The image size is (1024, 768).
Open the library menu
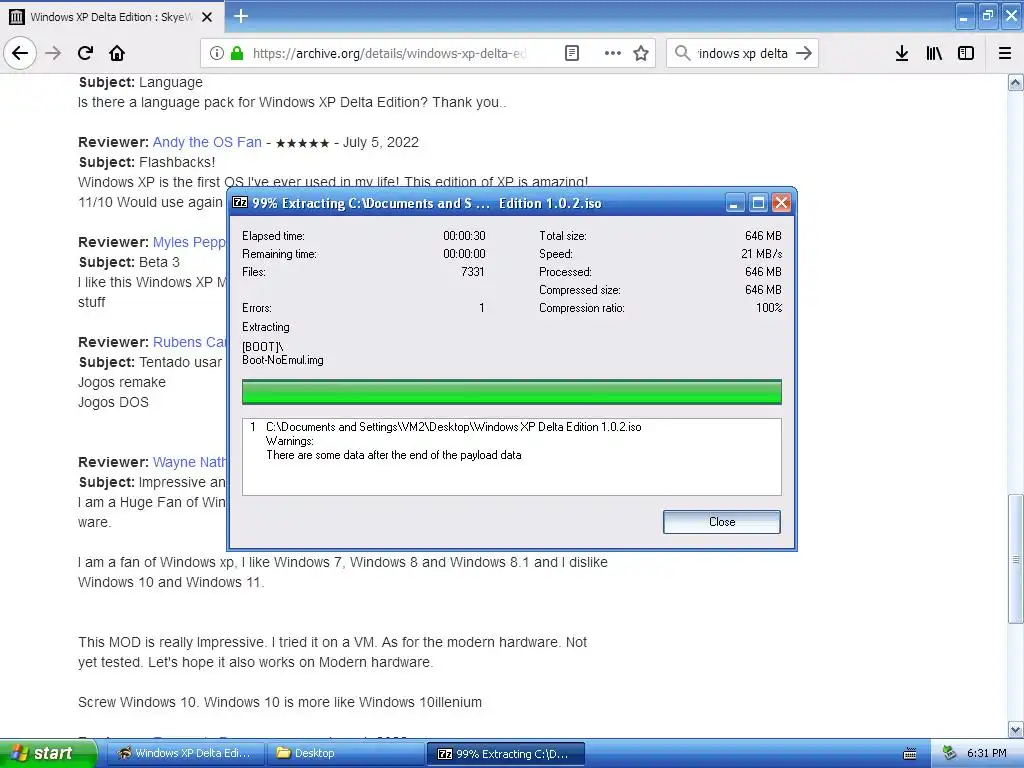pyautogui.click(x=934, y=53)
